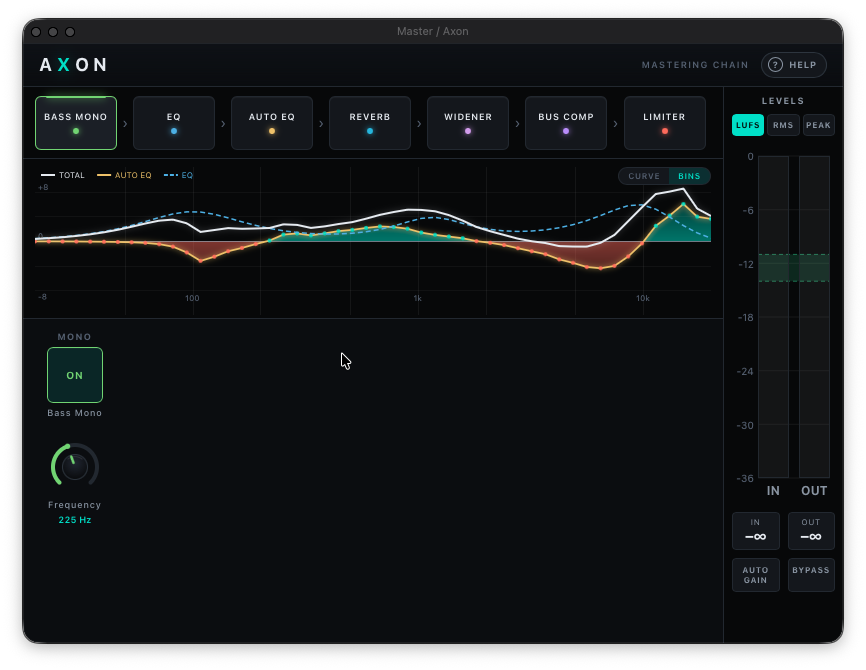Click the chevron between Bass Mono and EQ
This screenshot has width=866, height=670.
point(125,124)
